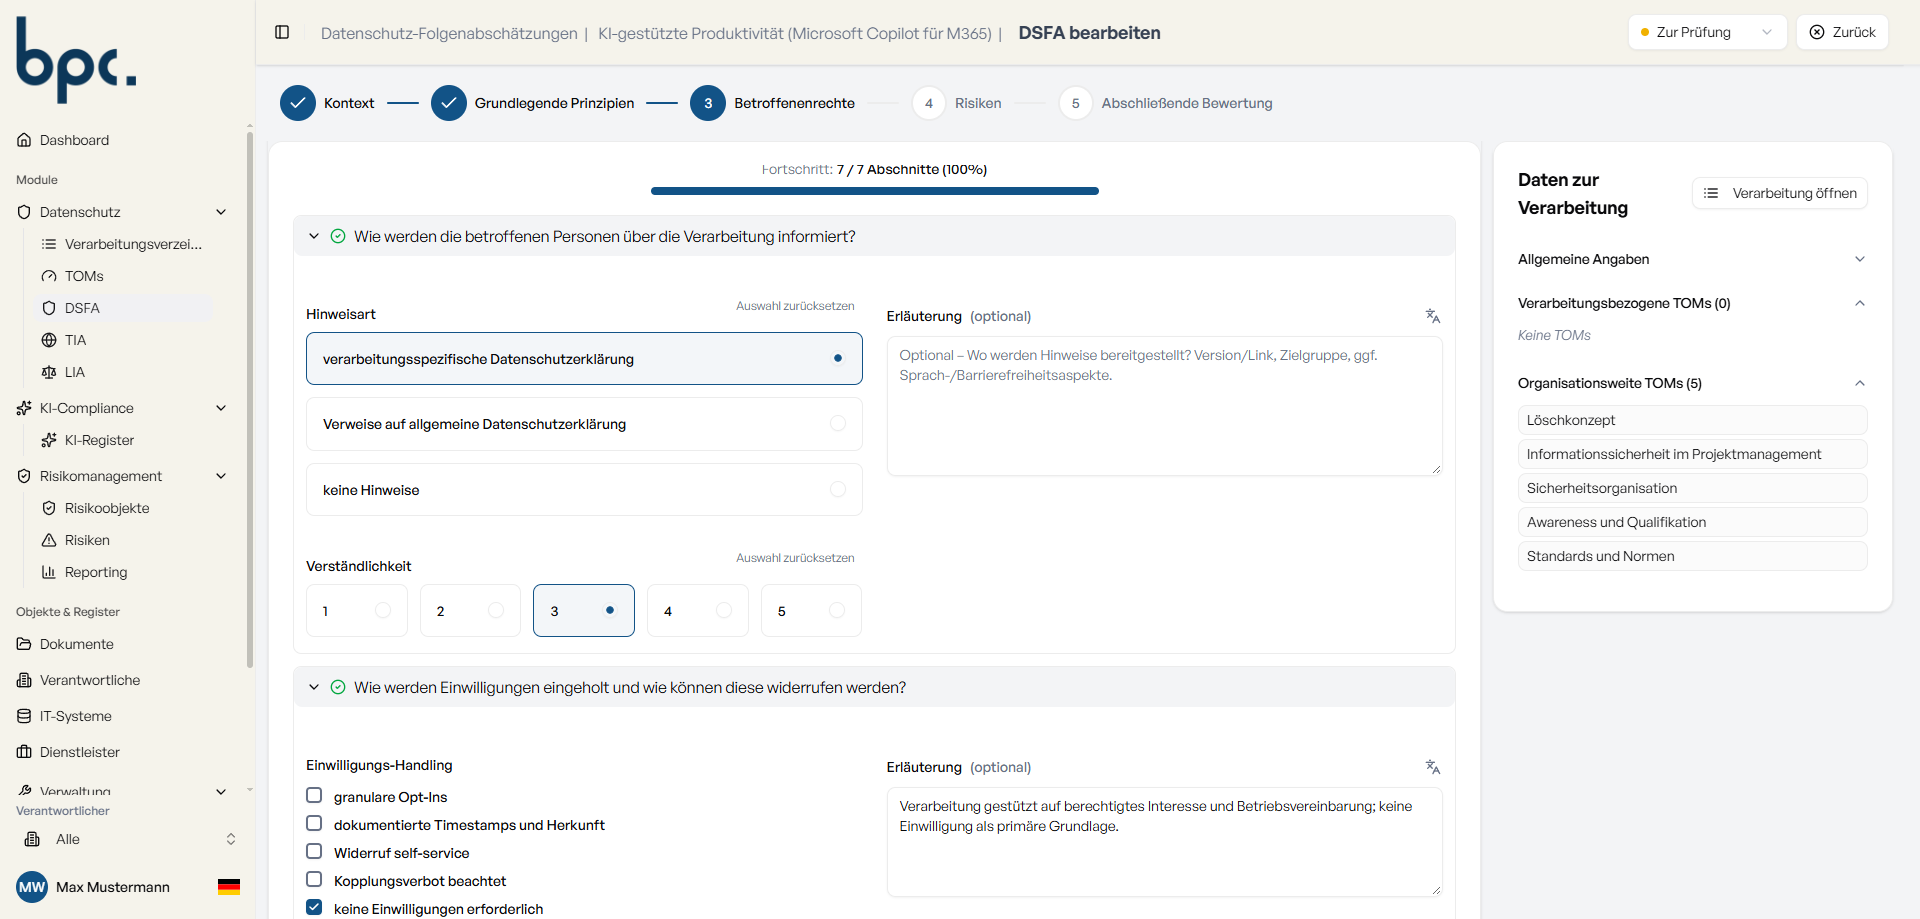Collapse 'Organisationsweite TOMs (5)' section
The height and width of the screenshot is (919, 1920).
[x=1692, y=383]
